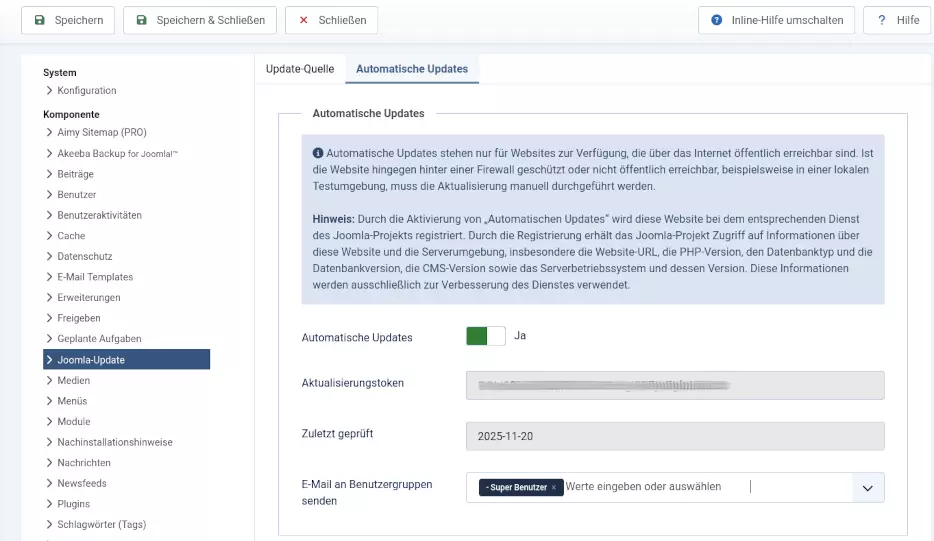Open Geplante Aufgaben settings
The width and height of the screenshot is (934, 541).
coord(99,338)
